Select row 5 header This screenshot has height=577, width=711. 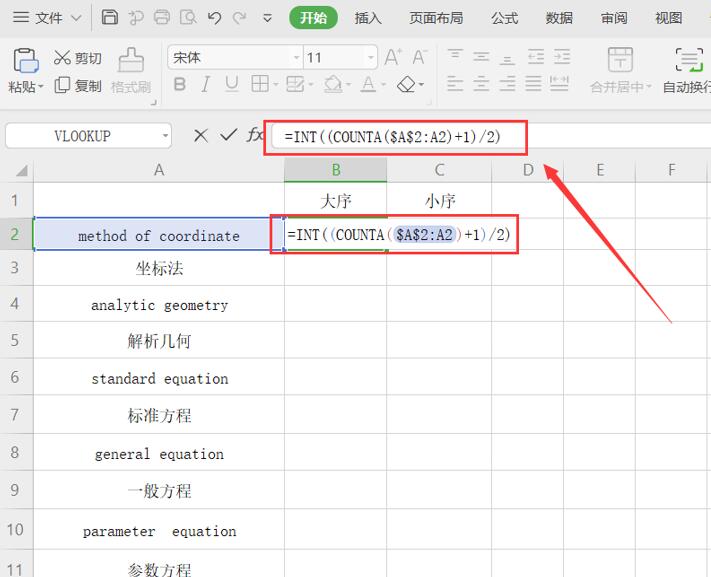16,340
